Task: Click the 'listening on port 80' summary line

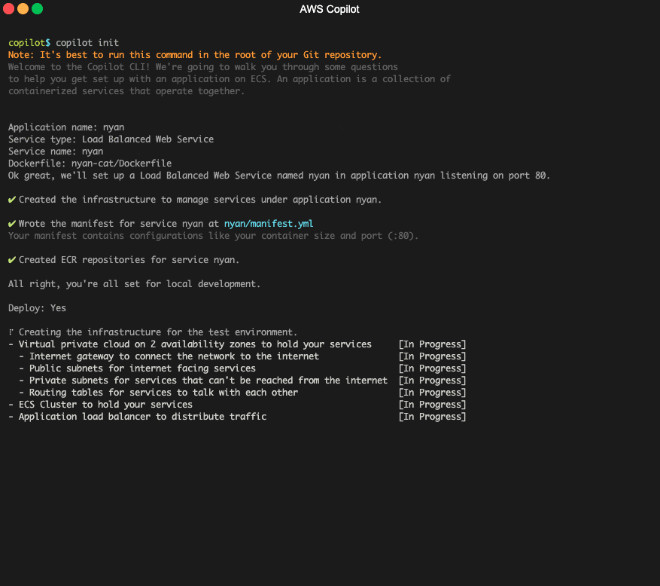Action: coord(279,176)
